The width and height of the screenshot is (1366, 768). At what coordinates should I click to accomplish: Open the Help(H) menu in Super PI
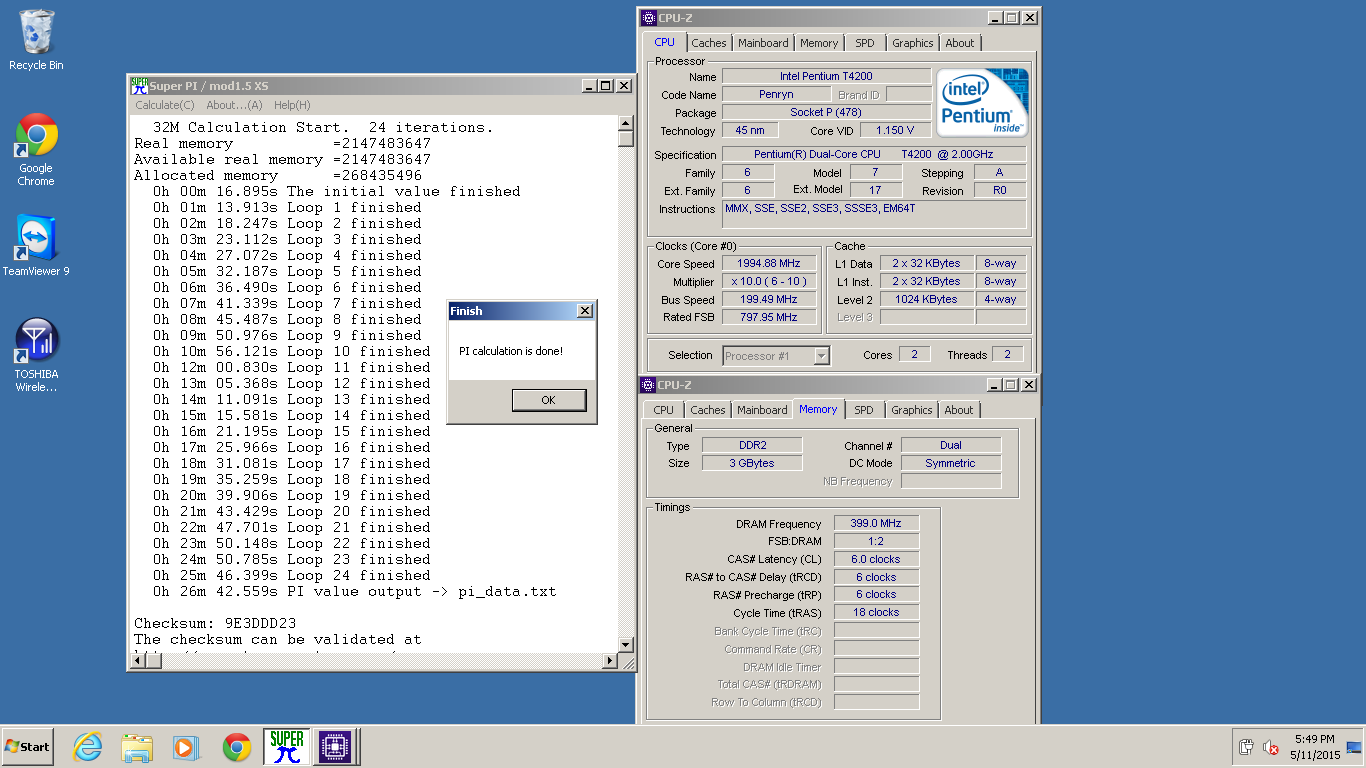click(x=292, y=105)
